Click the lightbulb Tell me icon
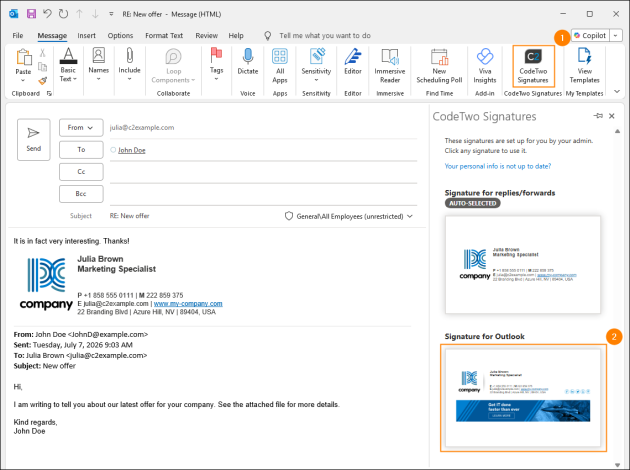 pos(268,35)
